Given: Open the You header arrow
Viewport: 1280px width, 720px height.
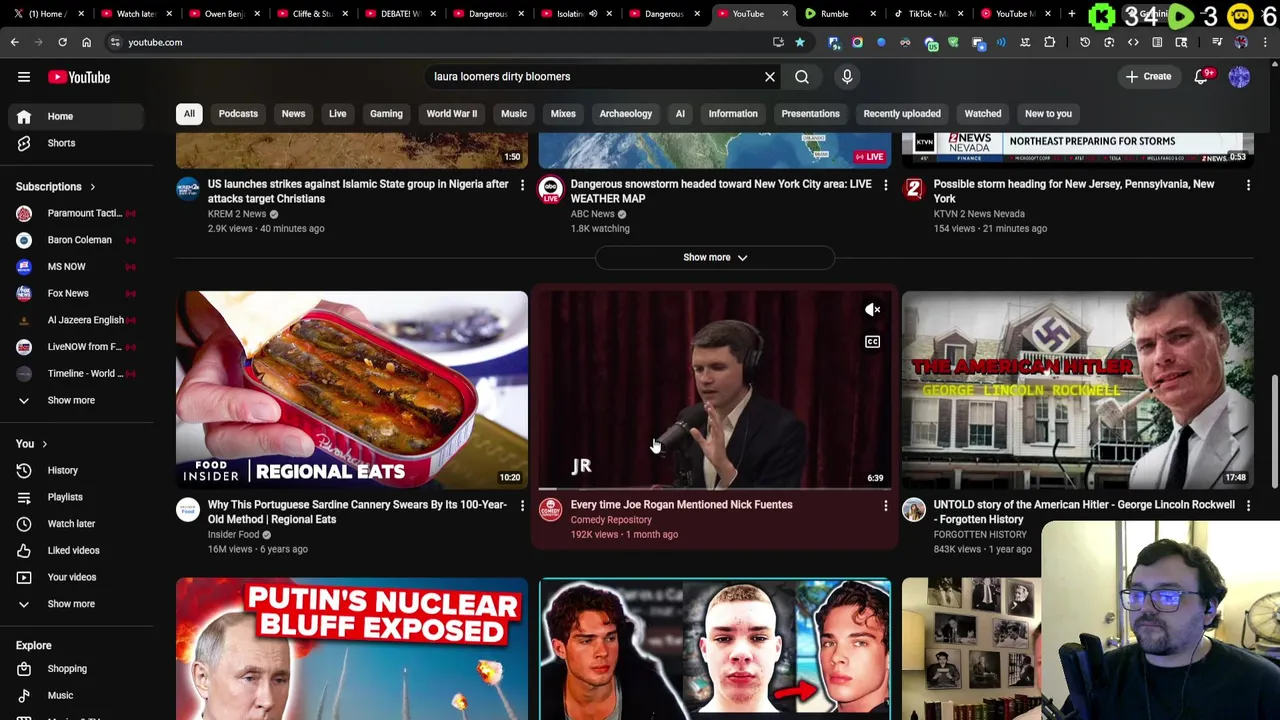Looking at the screenshot, I should tap(44, 444).
